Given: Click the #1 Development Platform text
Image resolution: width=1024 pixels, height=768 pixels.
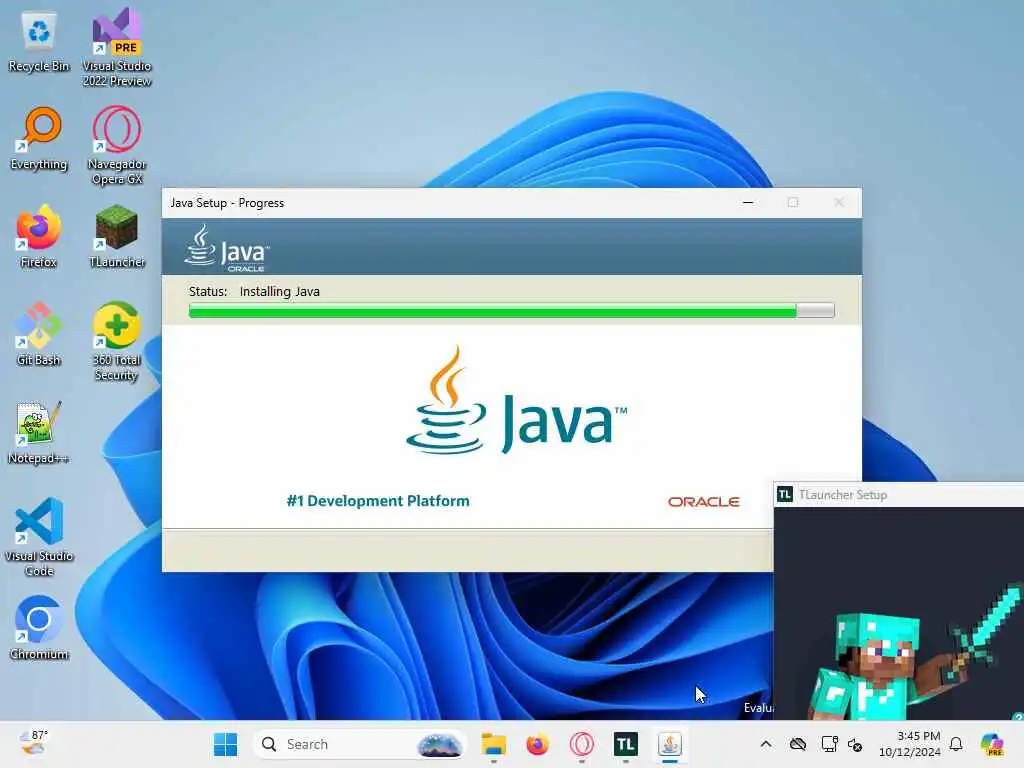Looking at the screenshot, I should [x=378, y=501].
